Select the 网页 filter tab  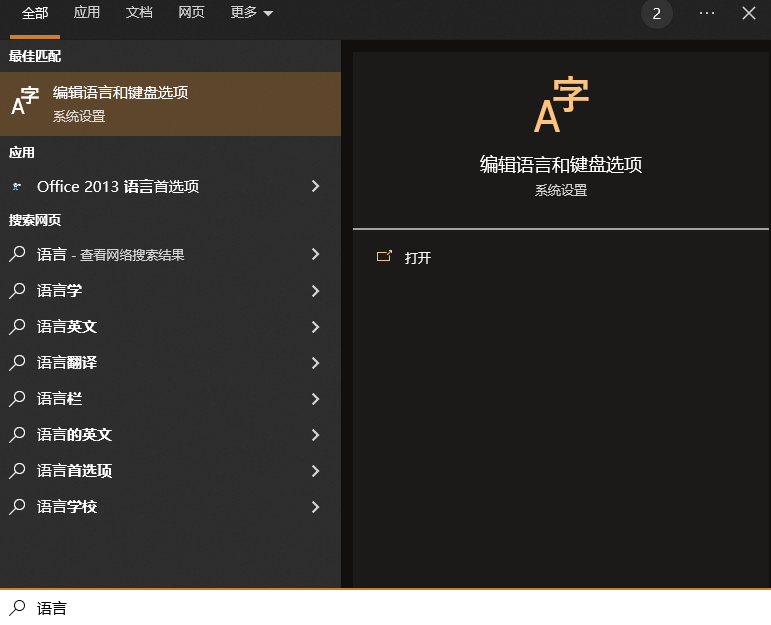[x=191, y=13]
